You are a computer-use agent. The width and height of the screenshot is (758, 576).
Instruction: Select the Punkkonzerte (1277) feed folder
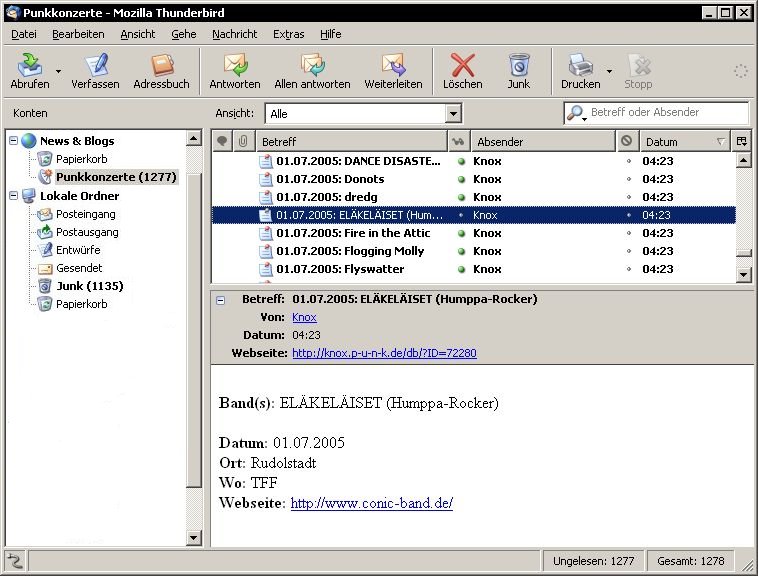116,177
